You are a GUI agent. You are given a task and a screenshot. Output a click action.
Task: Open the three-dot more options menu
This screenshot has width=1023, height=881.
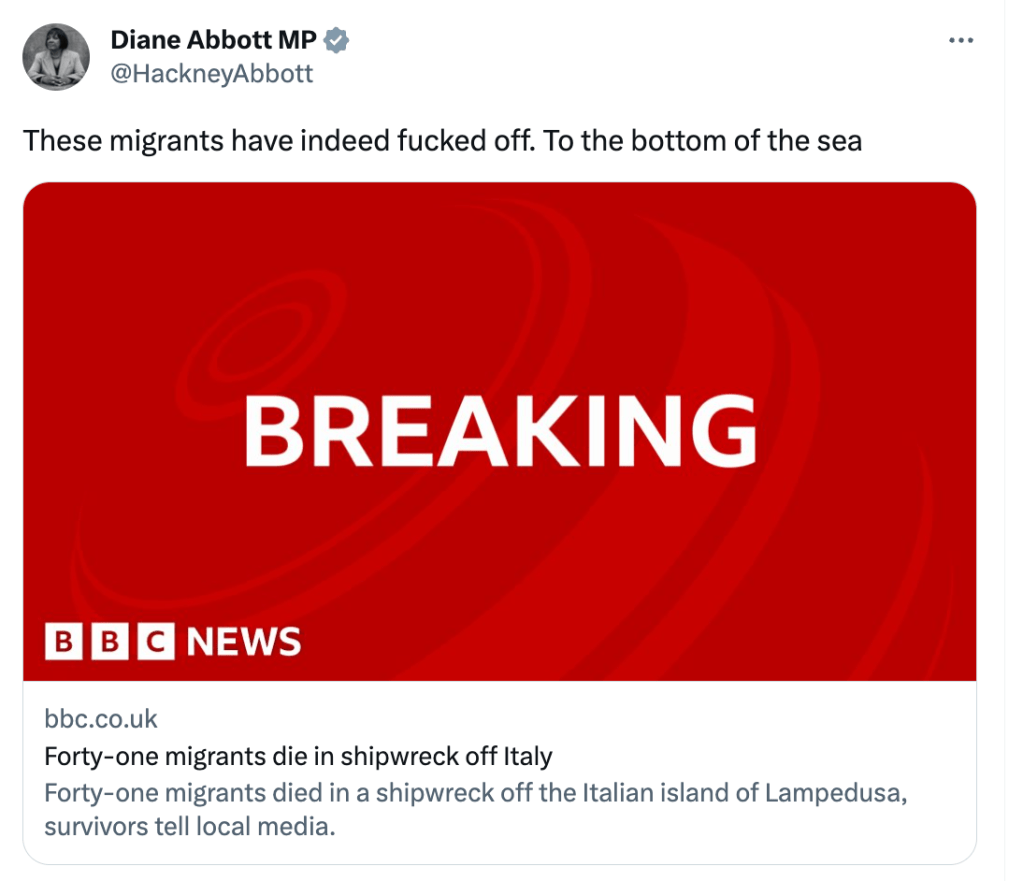(x=960, y=40)
